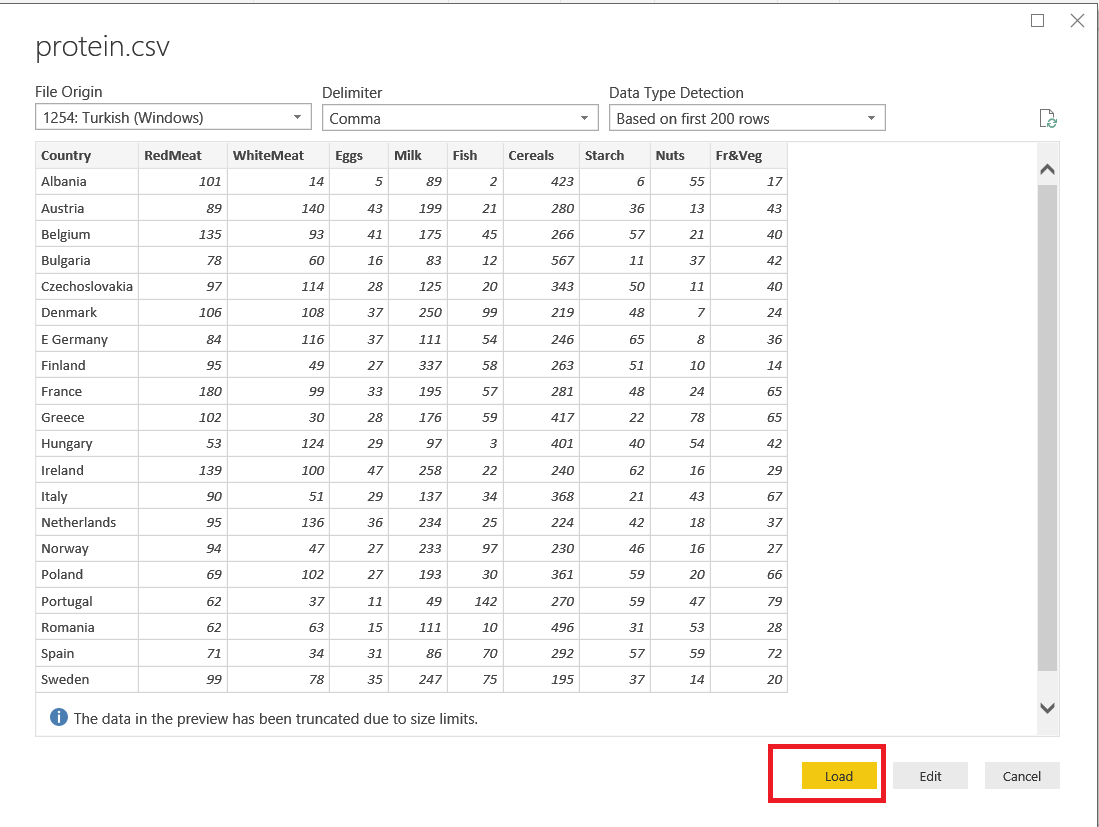This screenshot has width=1099, height=827.
Task: Open the Data Type Detection dropdown
Action: tap(747, 118)
